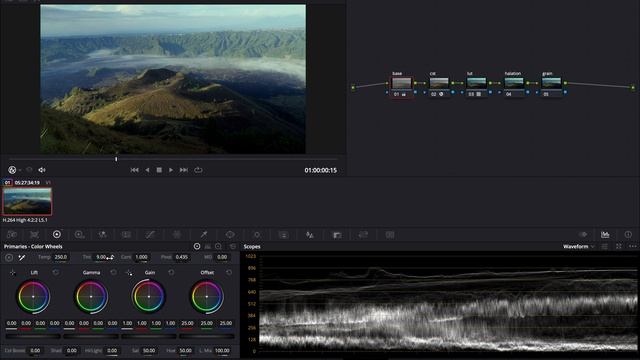Open the Information panel
The height and width of the screenshot is (360, 640).
pyautogui.click(x=628, y=234)
